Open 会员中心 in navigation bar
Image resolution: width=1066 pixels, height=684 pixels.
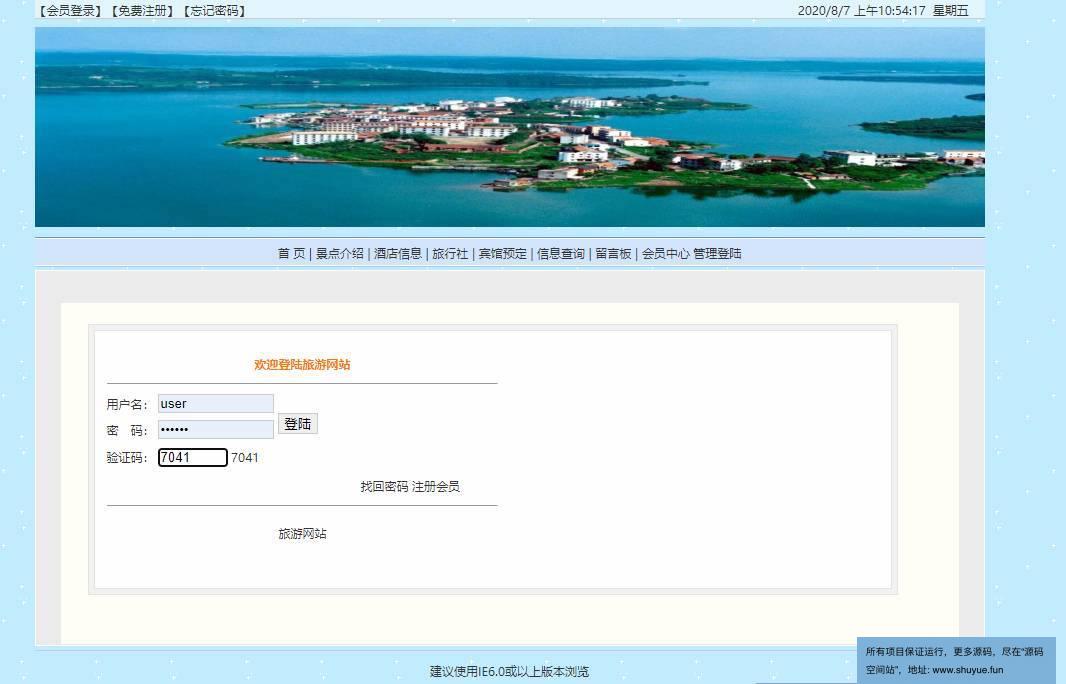pos(666,254)
